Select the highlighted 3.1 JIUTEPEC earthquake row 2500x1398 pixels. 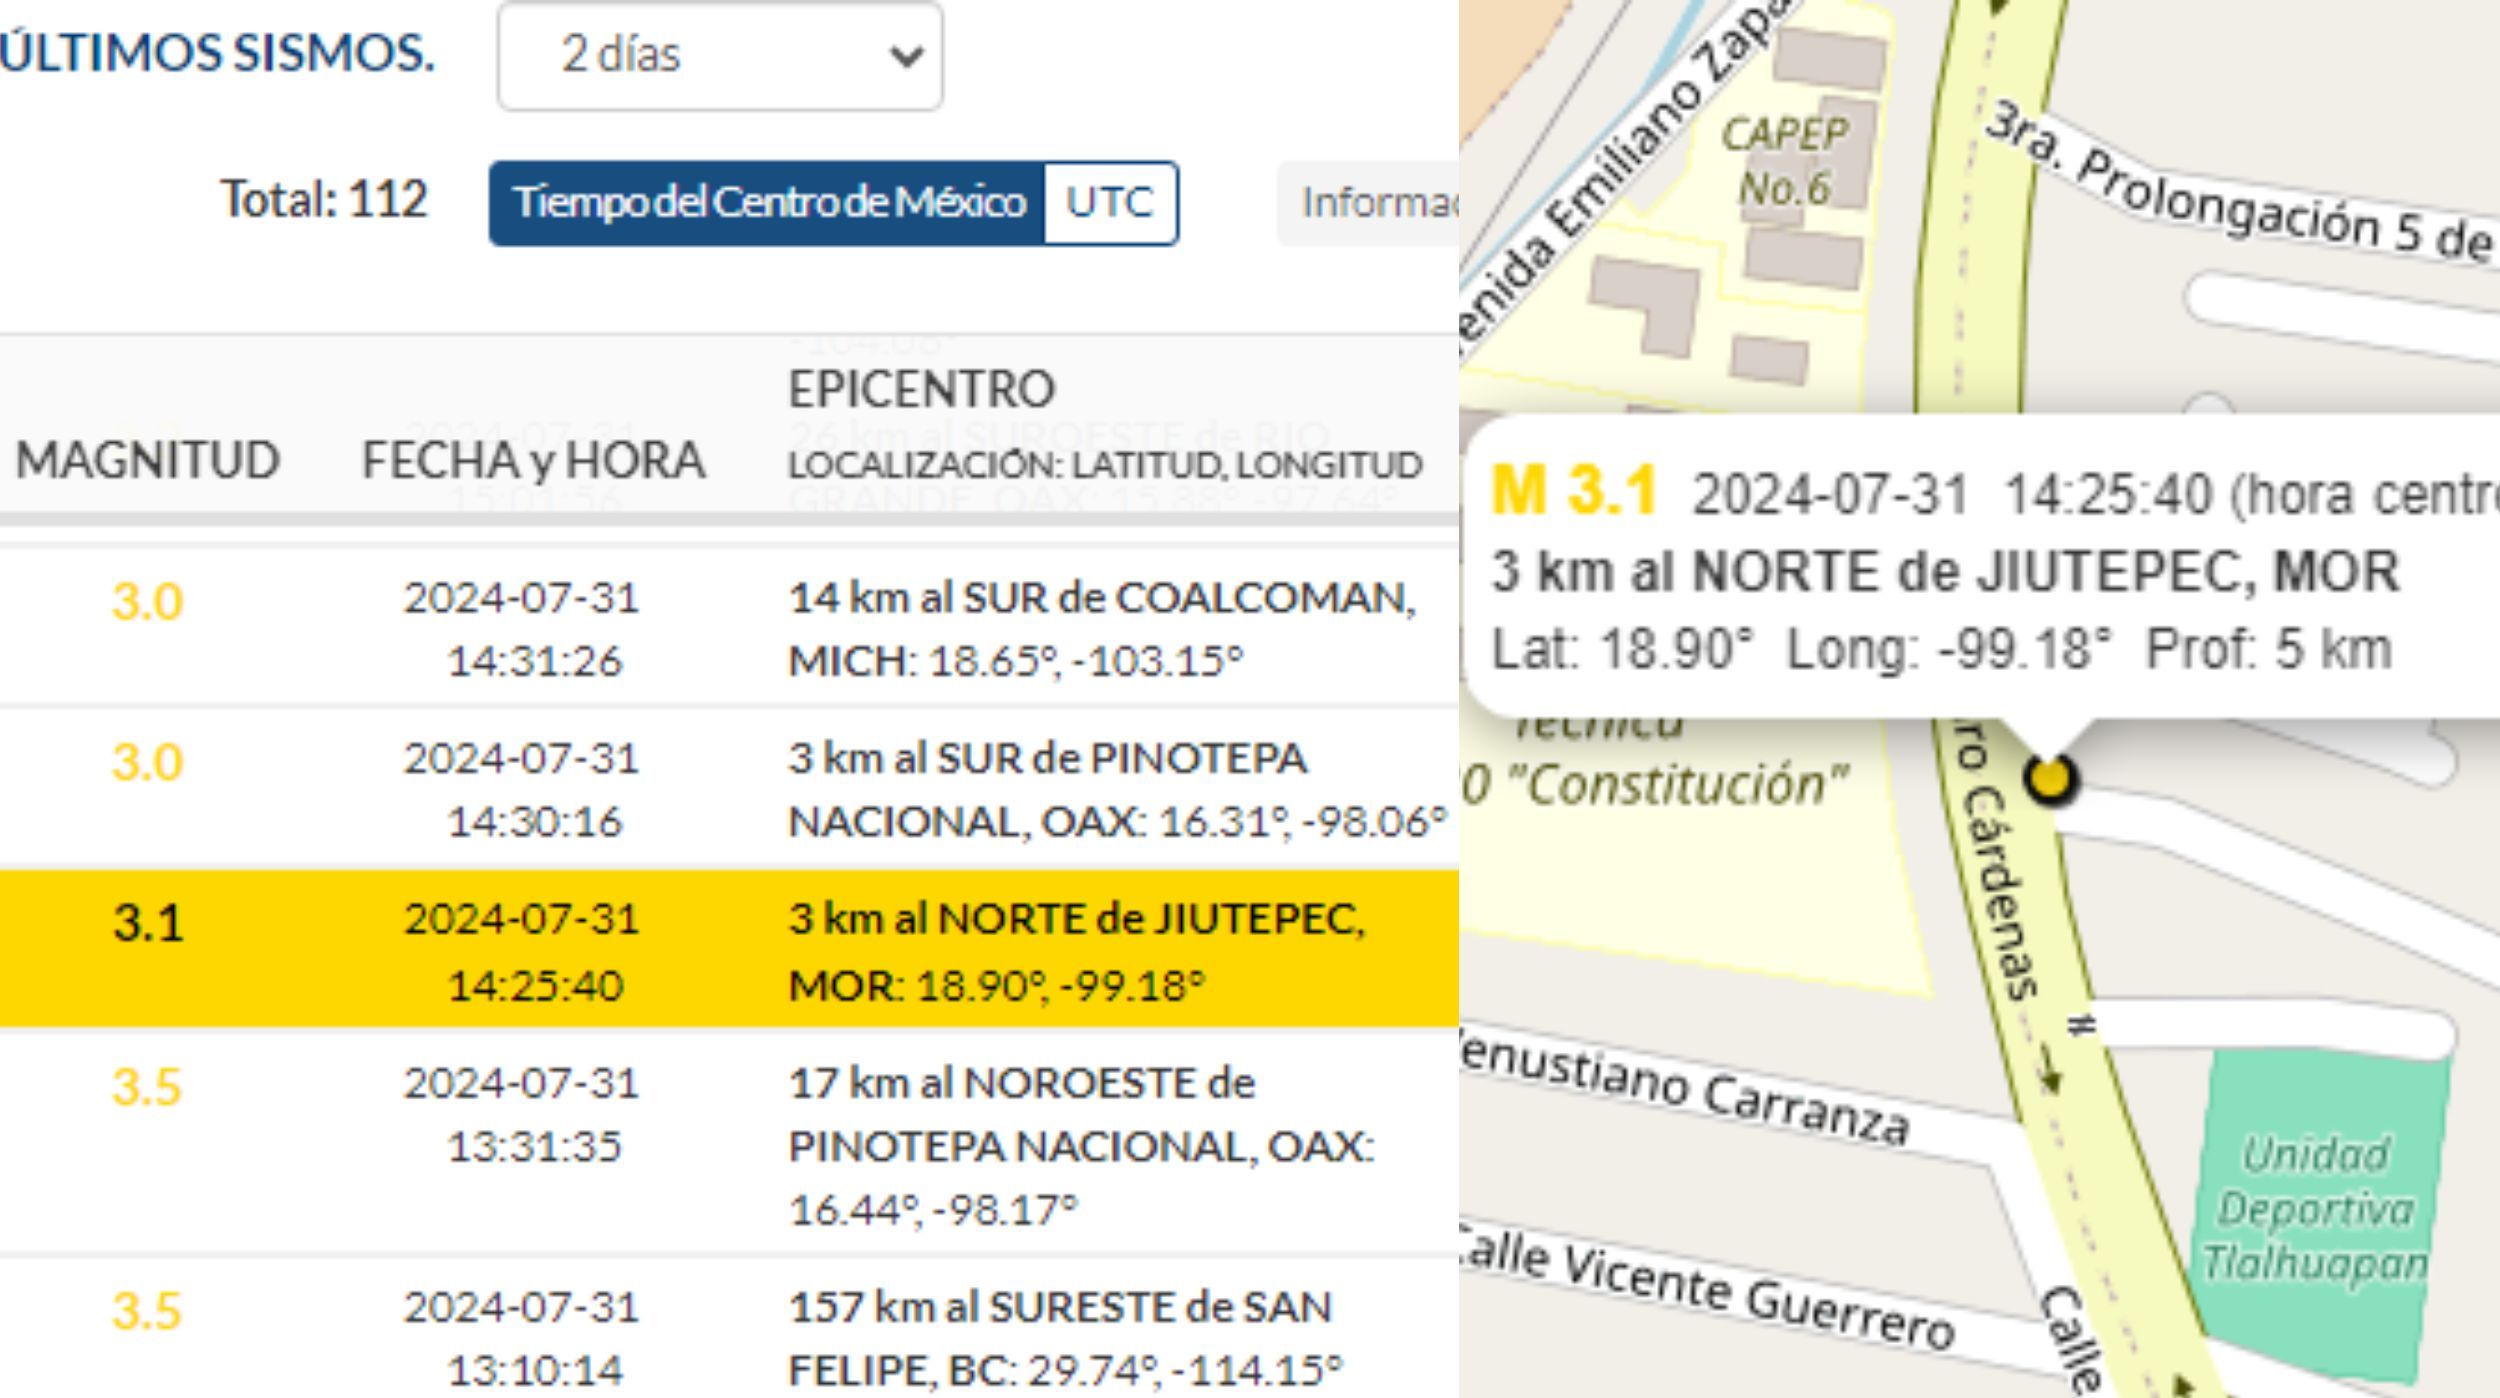728,950
